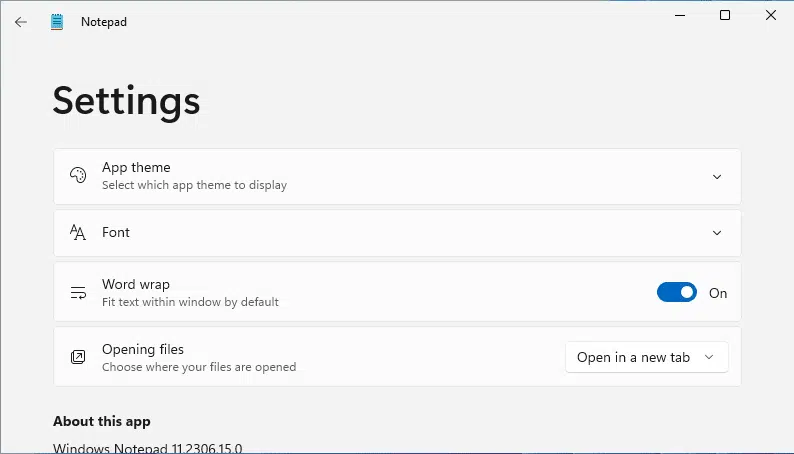Click the Notepad app icon in title bar
This screenshot has width=794, height=454.
point(57,22)
